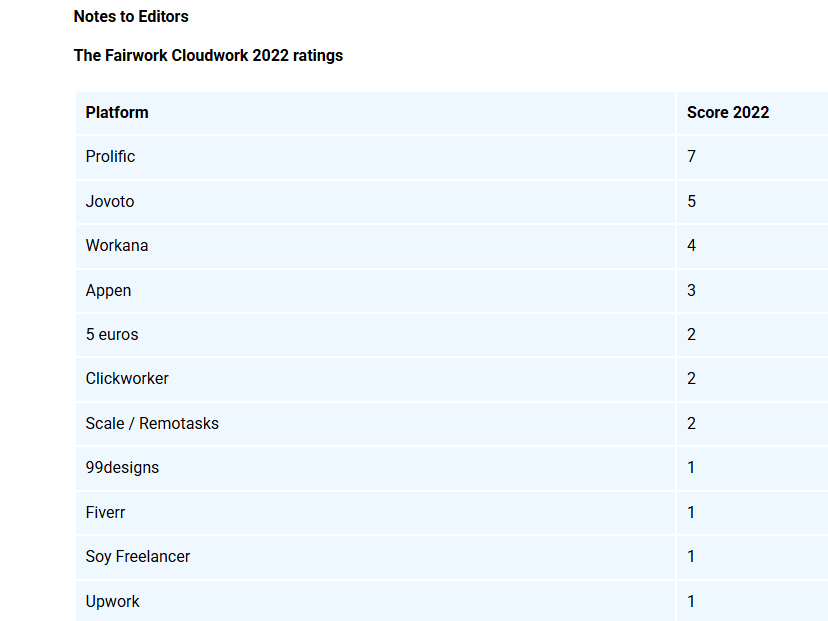The width and height of the screenshot is (828, 621).
Task: Click the Notes to Editors heading
Action: pos(131,16)
